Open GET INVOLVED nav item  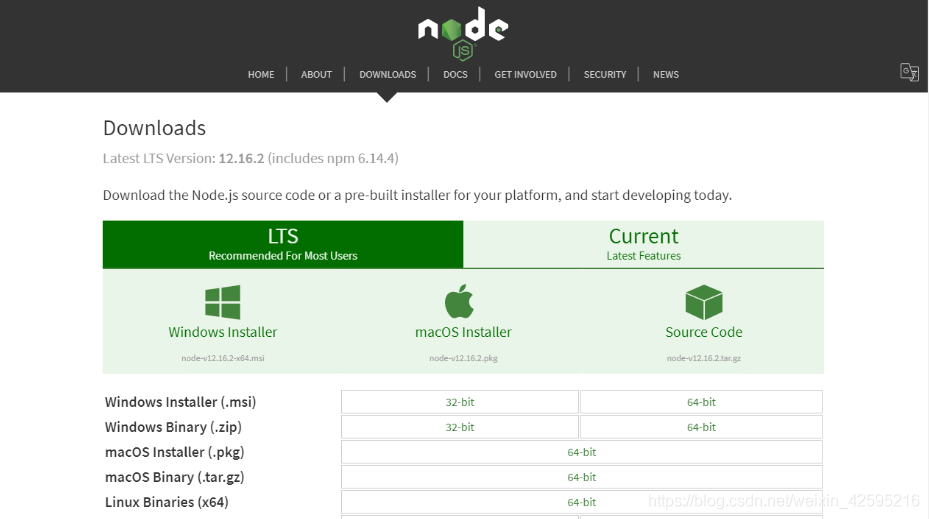526,75
